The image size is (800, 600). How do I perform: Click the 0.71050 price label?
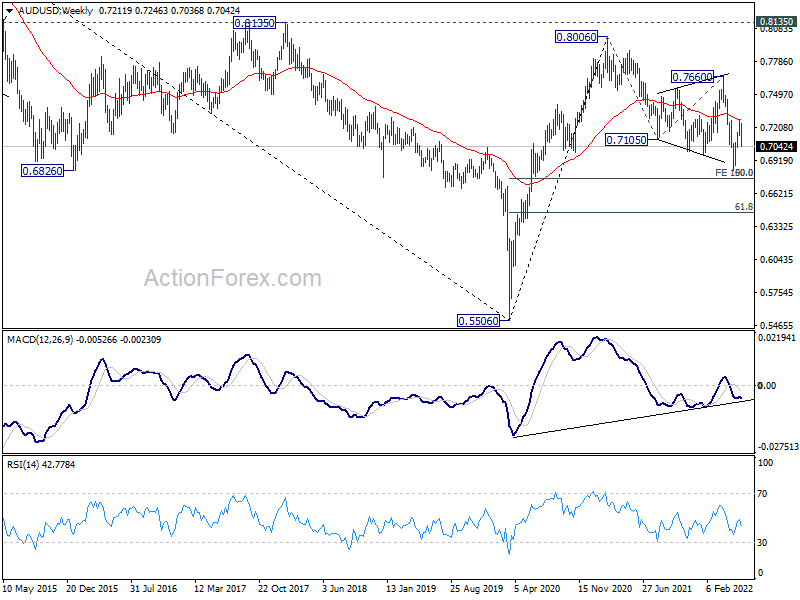[626, 140]
